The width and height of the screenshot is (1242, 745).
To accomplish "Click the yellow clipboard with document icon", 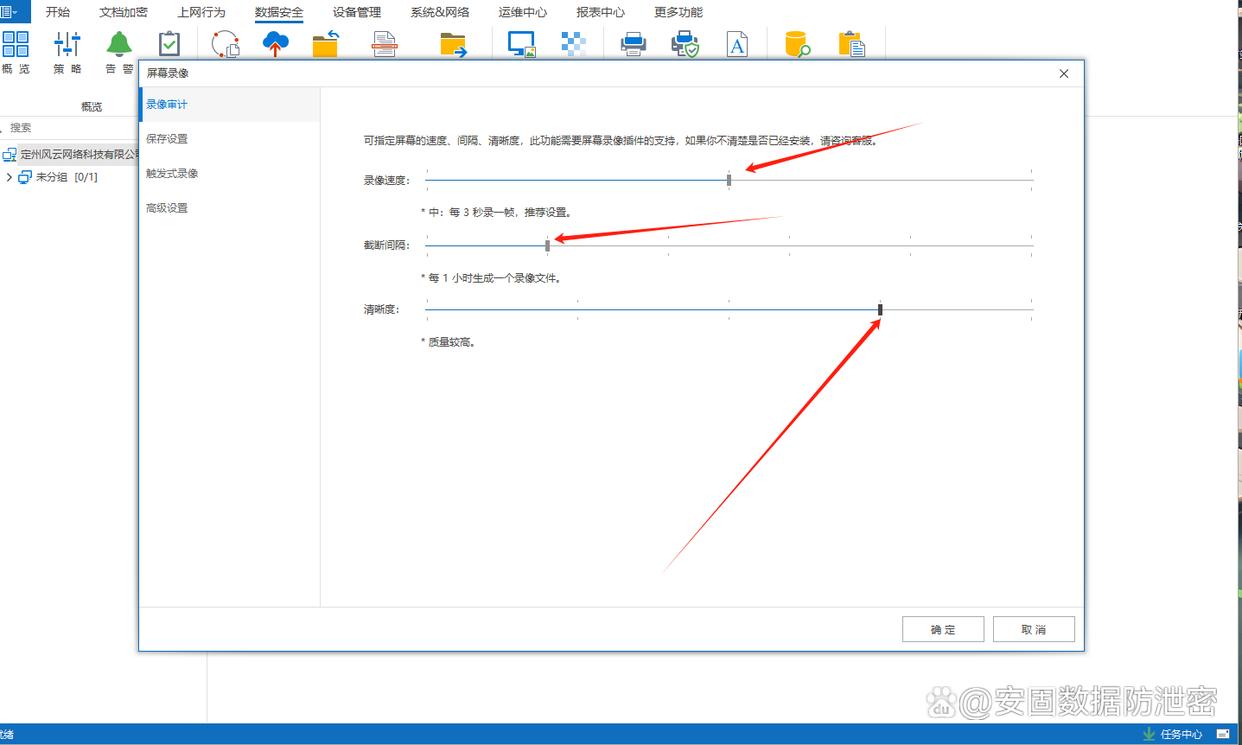I will (851, 44).
